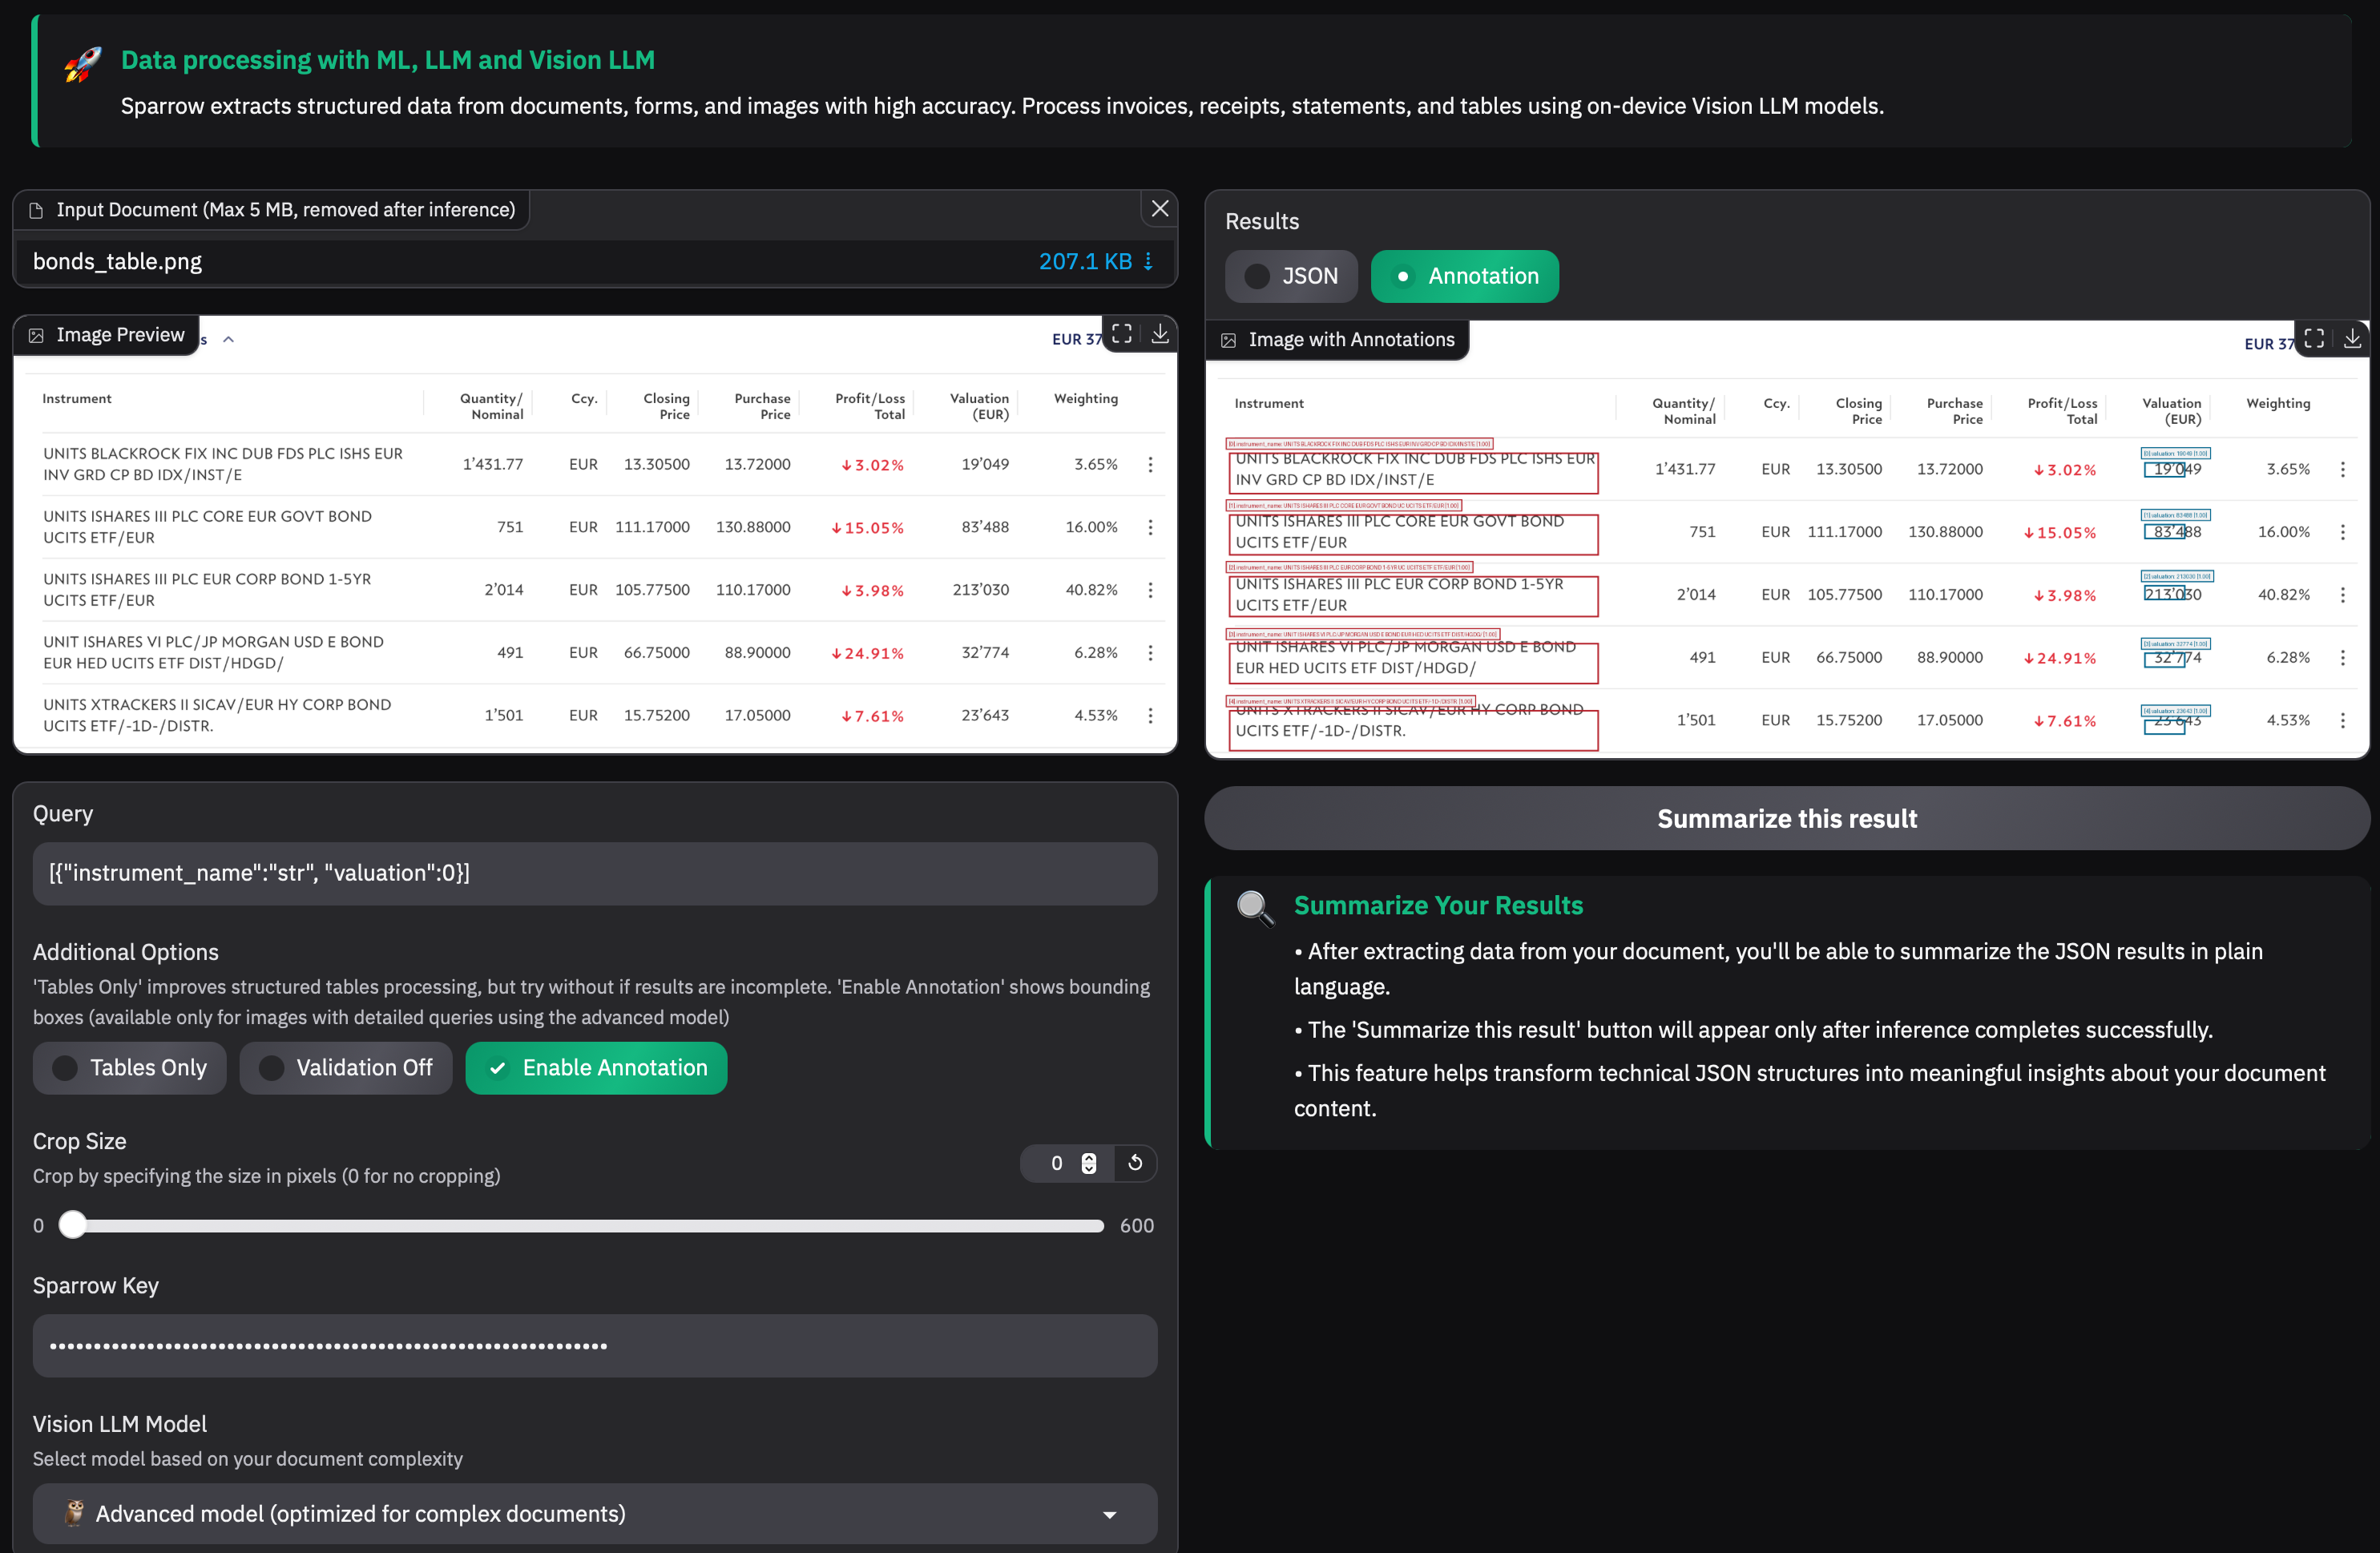Image resolution: width=2380 pixels, height=1553 pixels.
Task: Open fullscreen view of annotated image
Action: pyautogui.click(x=2314, y=339)
